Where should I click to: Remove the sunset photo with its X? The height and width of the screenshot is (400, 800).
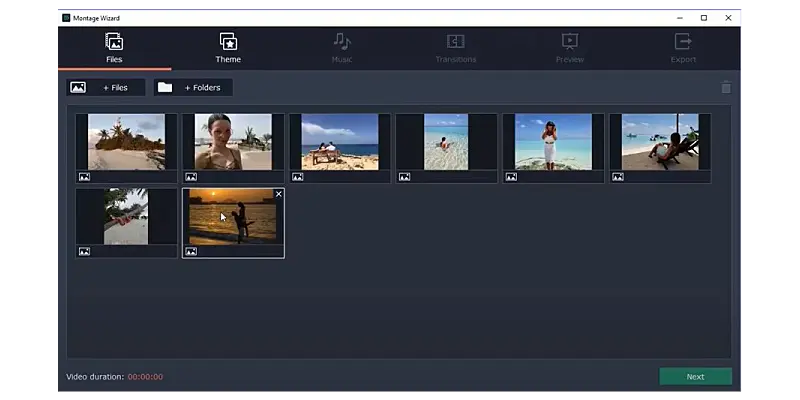(279, 194)
